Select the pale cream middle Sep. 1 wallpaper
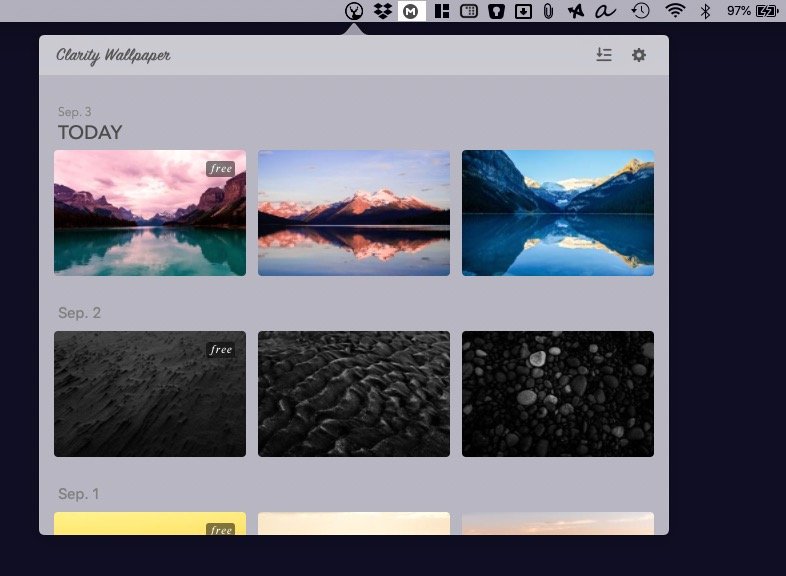The height and width of the screenshot is (576, 786). click(354, 523)
